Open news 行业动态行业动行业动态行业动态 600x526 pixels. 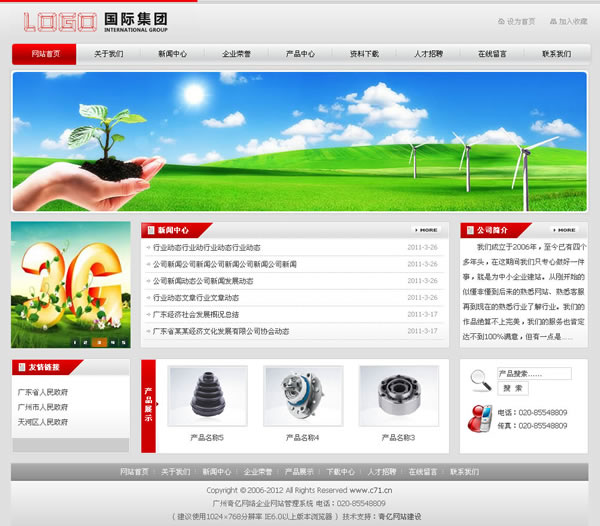(x=207, y=248)
